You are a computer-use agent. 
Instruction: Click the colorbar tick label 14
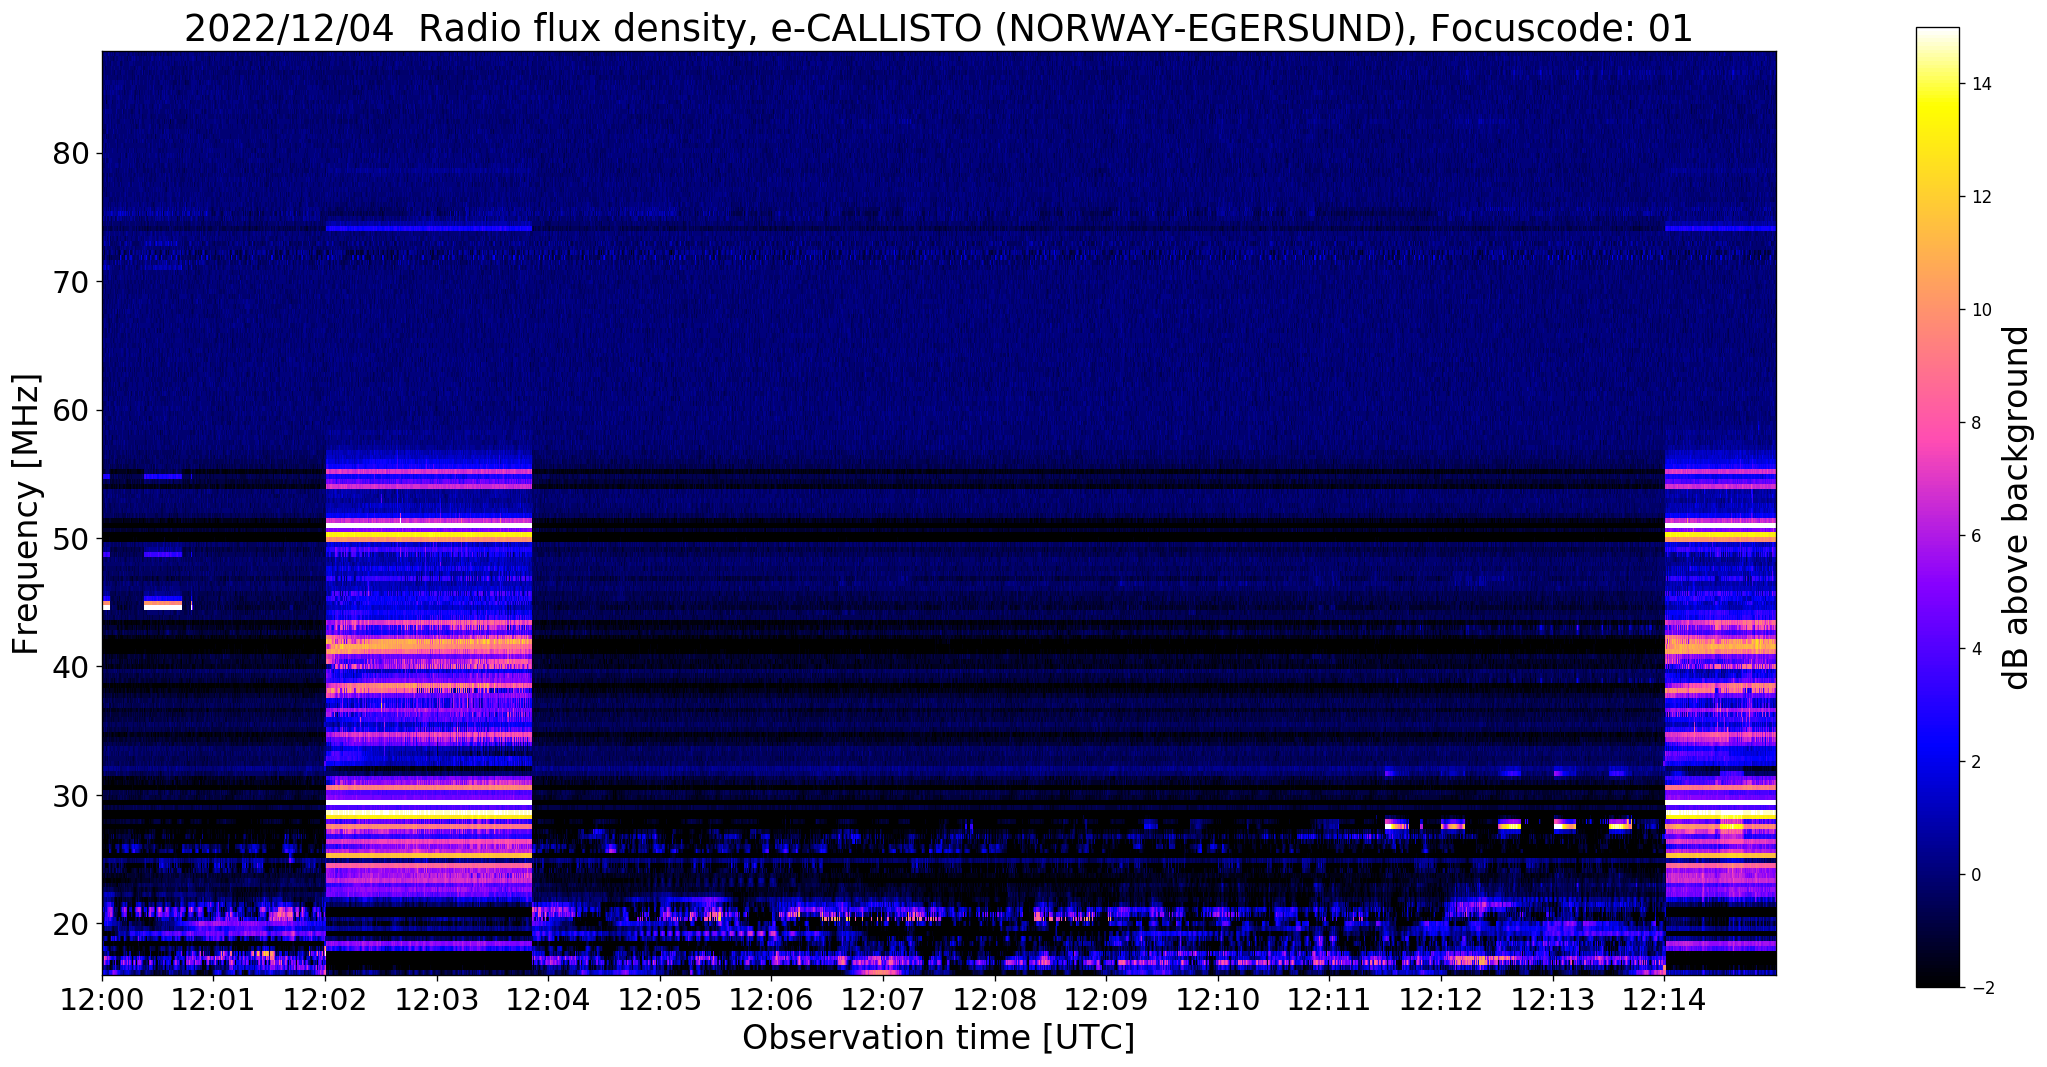(x=1981, y=84)
